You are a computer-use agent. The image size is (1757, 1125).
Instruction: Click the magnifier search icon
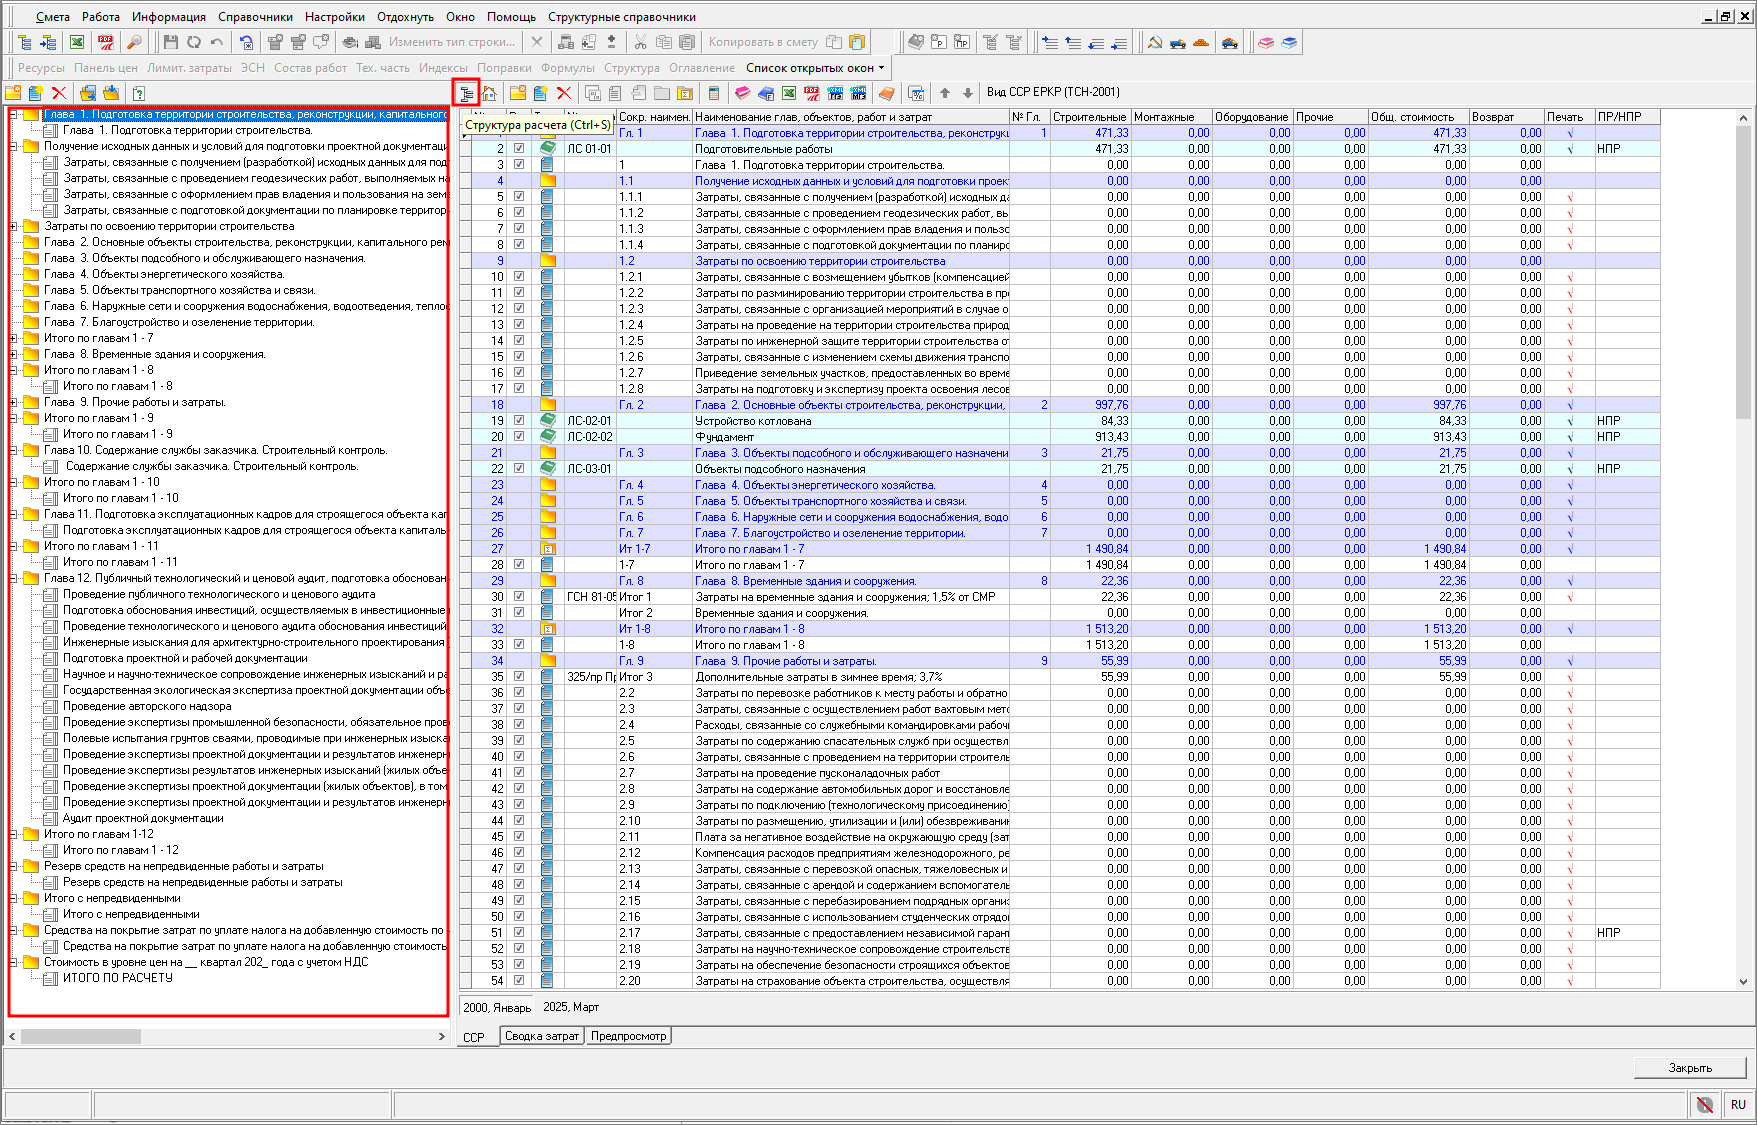(134, 42)
